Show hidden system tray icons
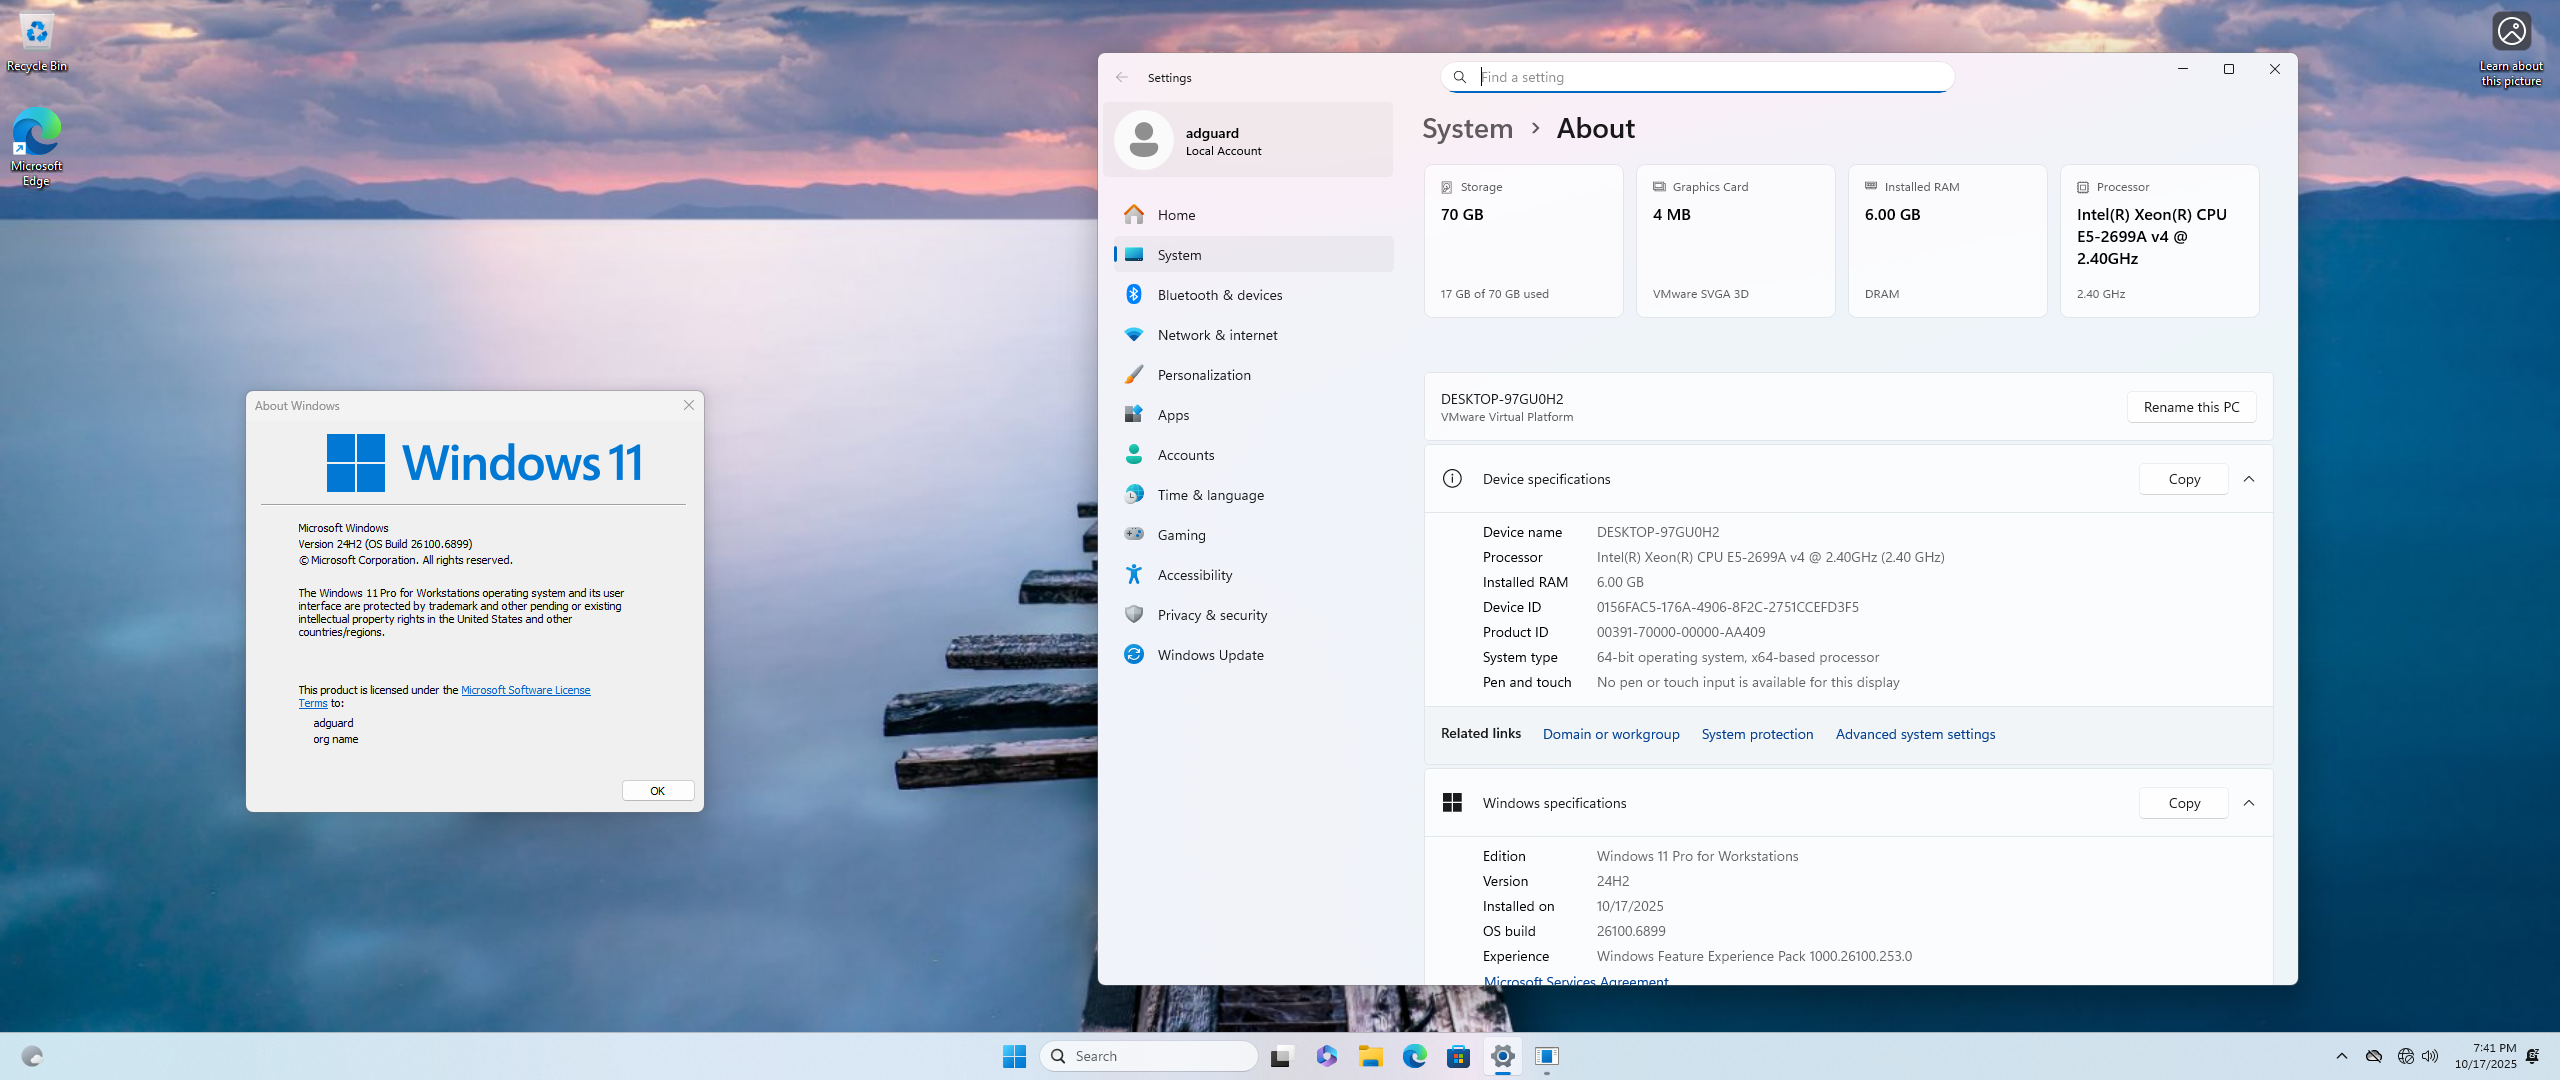 [x=2341, y=1056]
